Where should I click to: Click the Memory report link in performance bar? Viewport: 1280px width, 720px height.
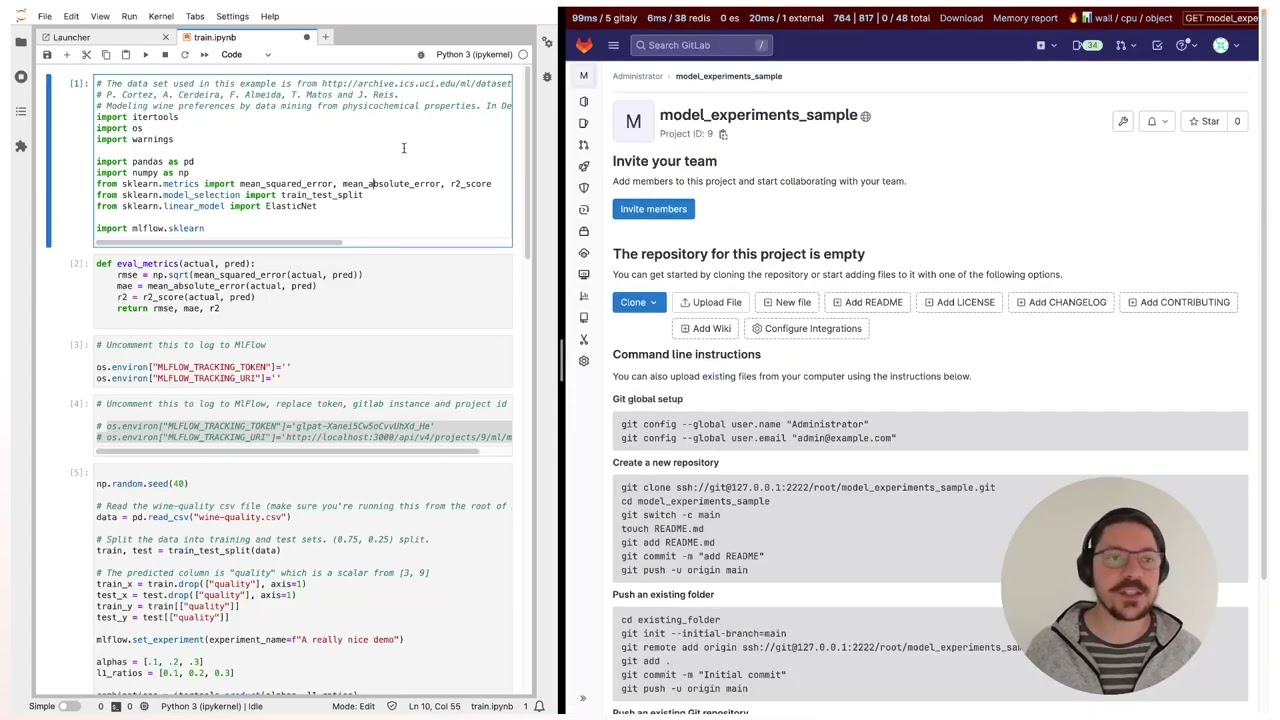point(1025,18)
